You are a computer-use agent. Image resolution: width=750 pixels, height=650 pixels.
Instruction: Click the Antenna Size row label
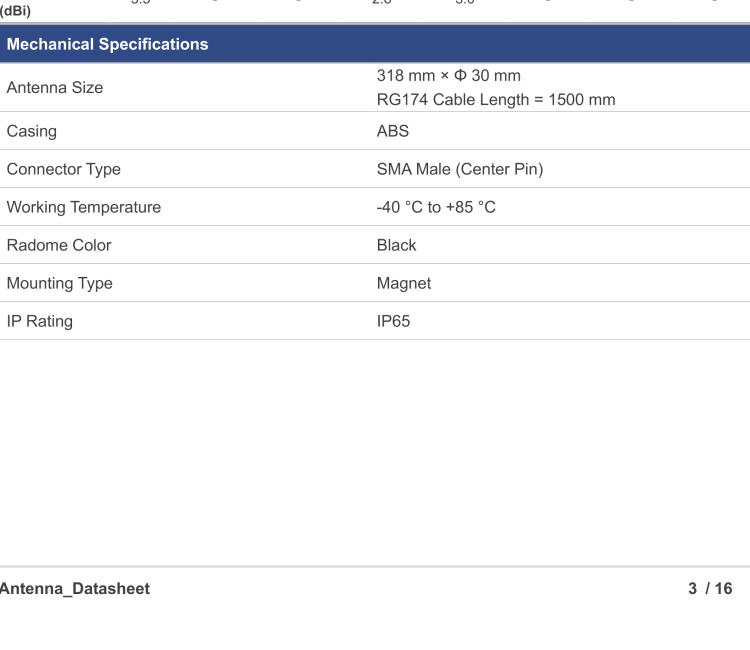tap(55, 88)
